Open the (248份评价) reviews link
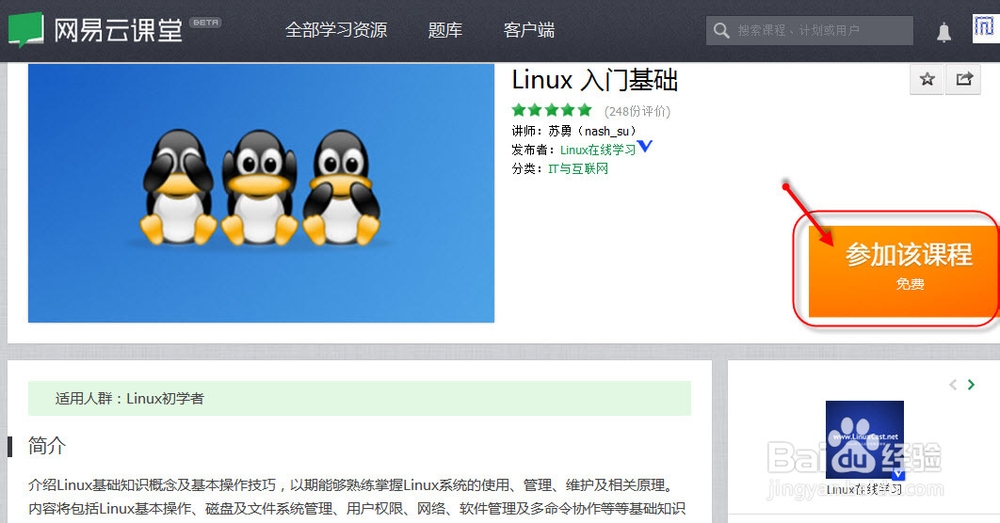The height and width of the screenshot is (523, 1000). tap(637, 112)
